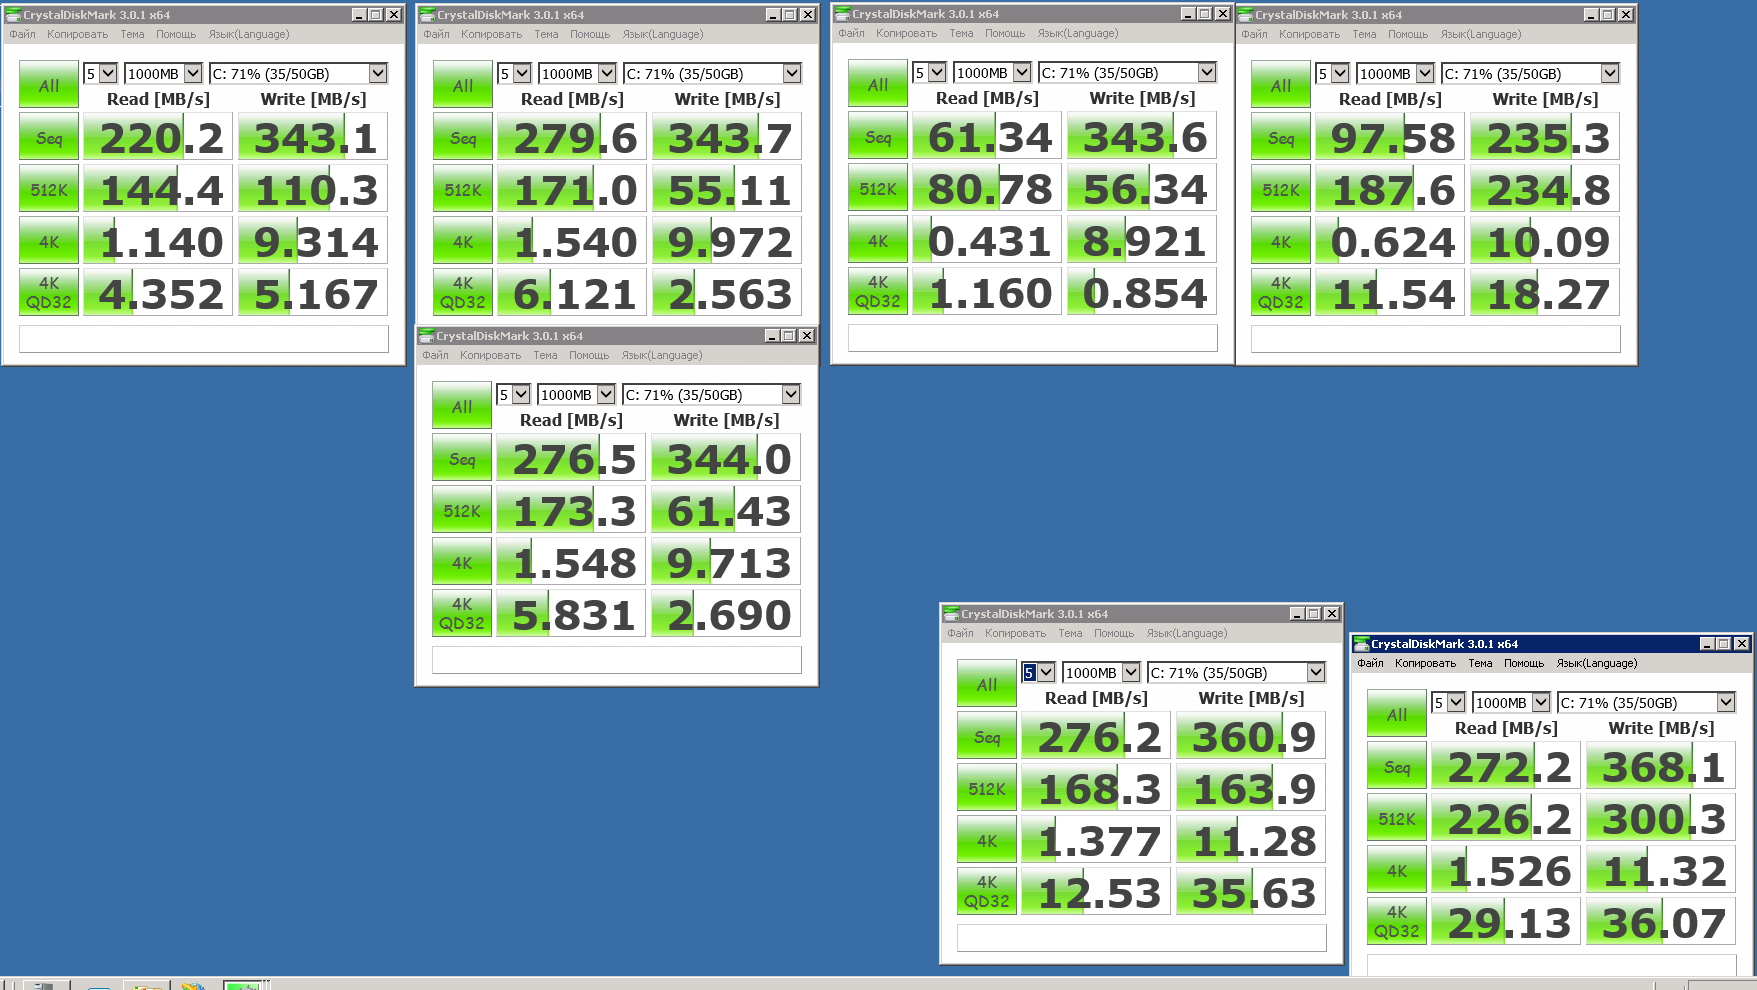Click title bar icon of window with Seq read 220.2
The image size is (1757, 990).
point(13,15)
